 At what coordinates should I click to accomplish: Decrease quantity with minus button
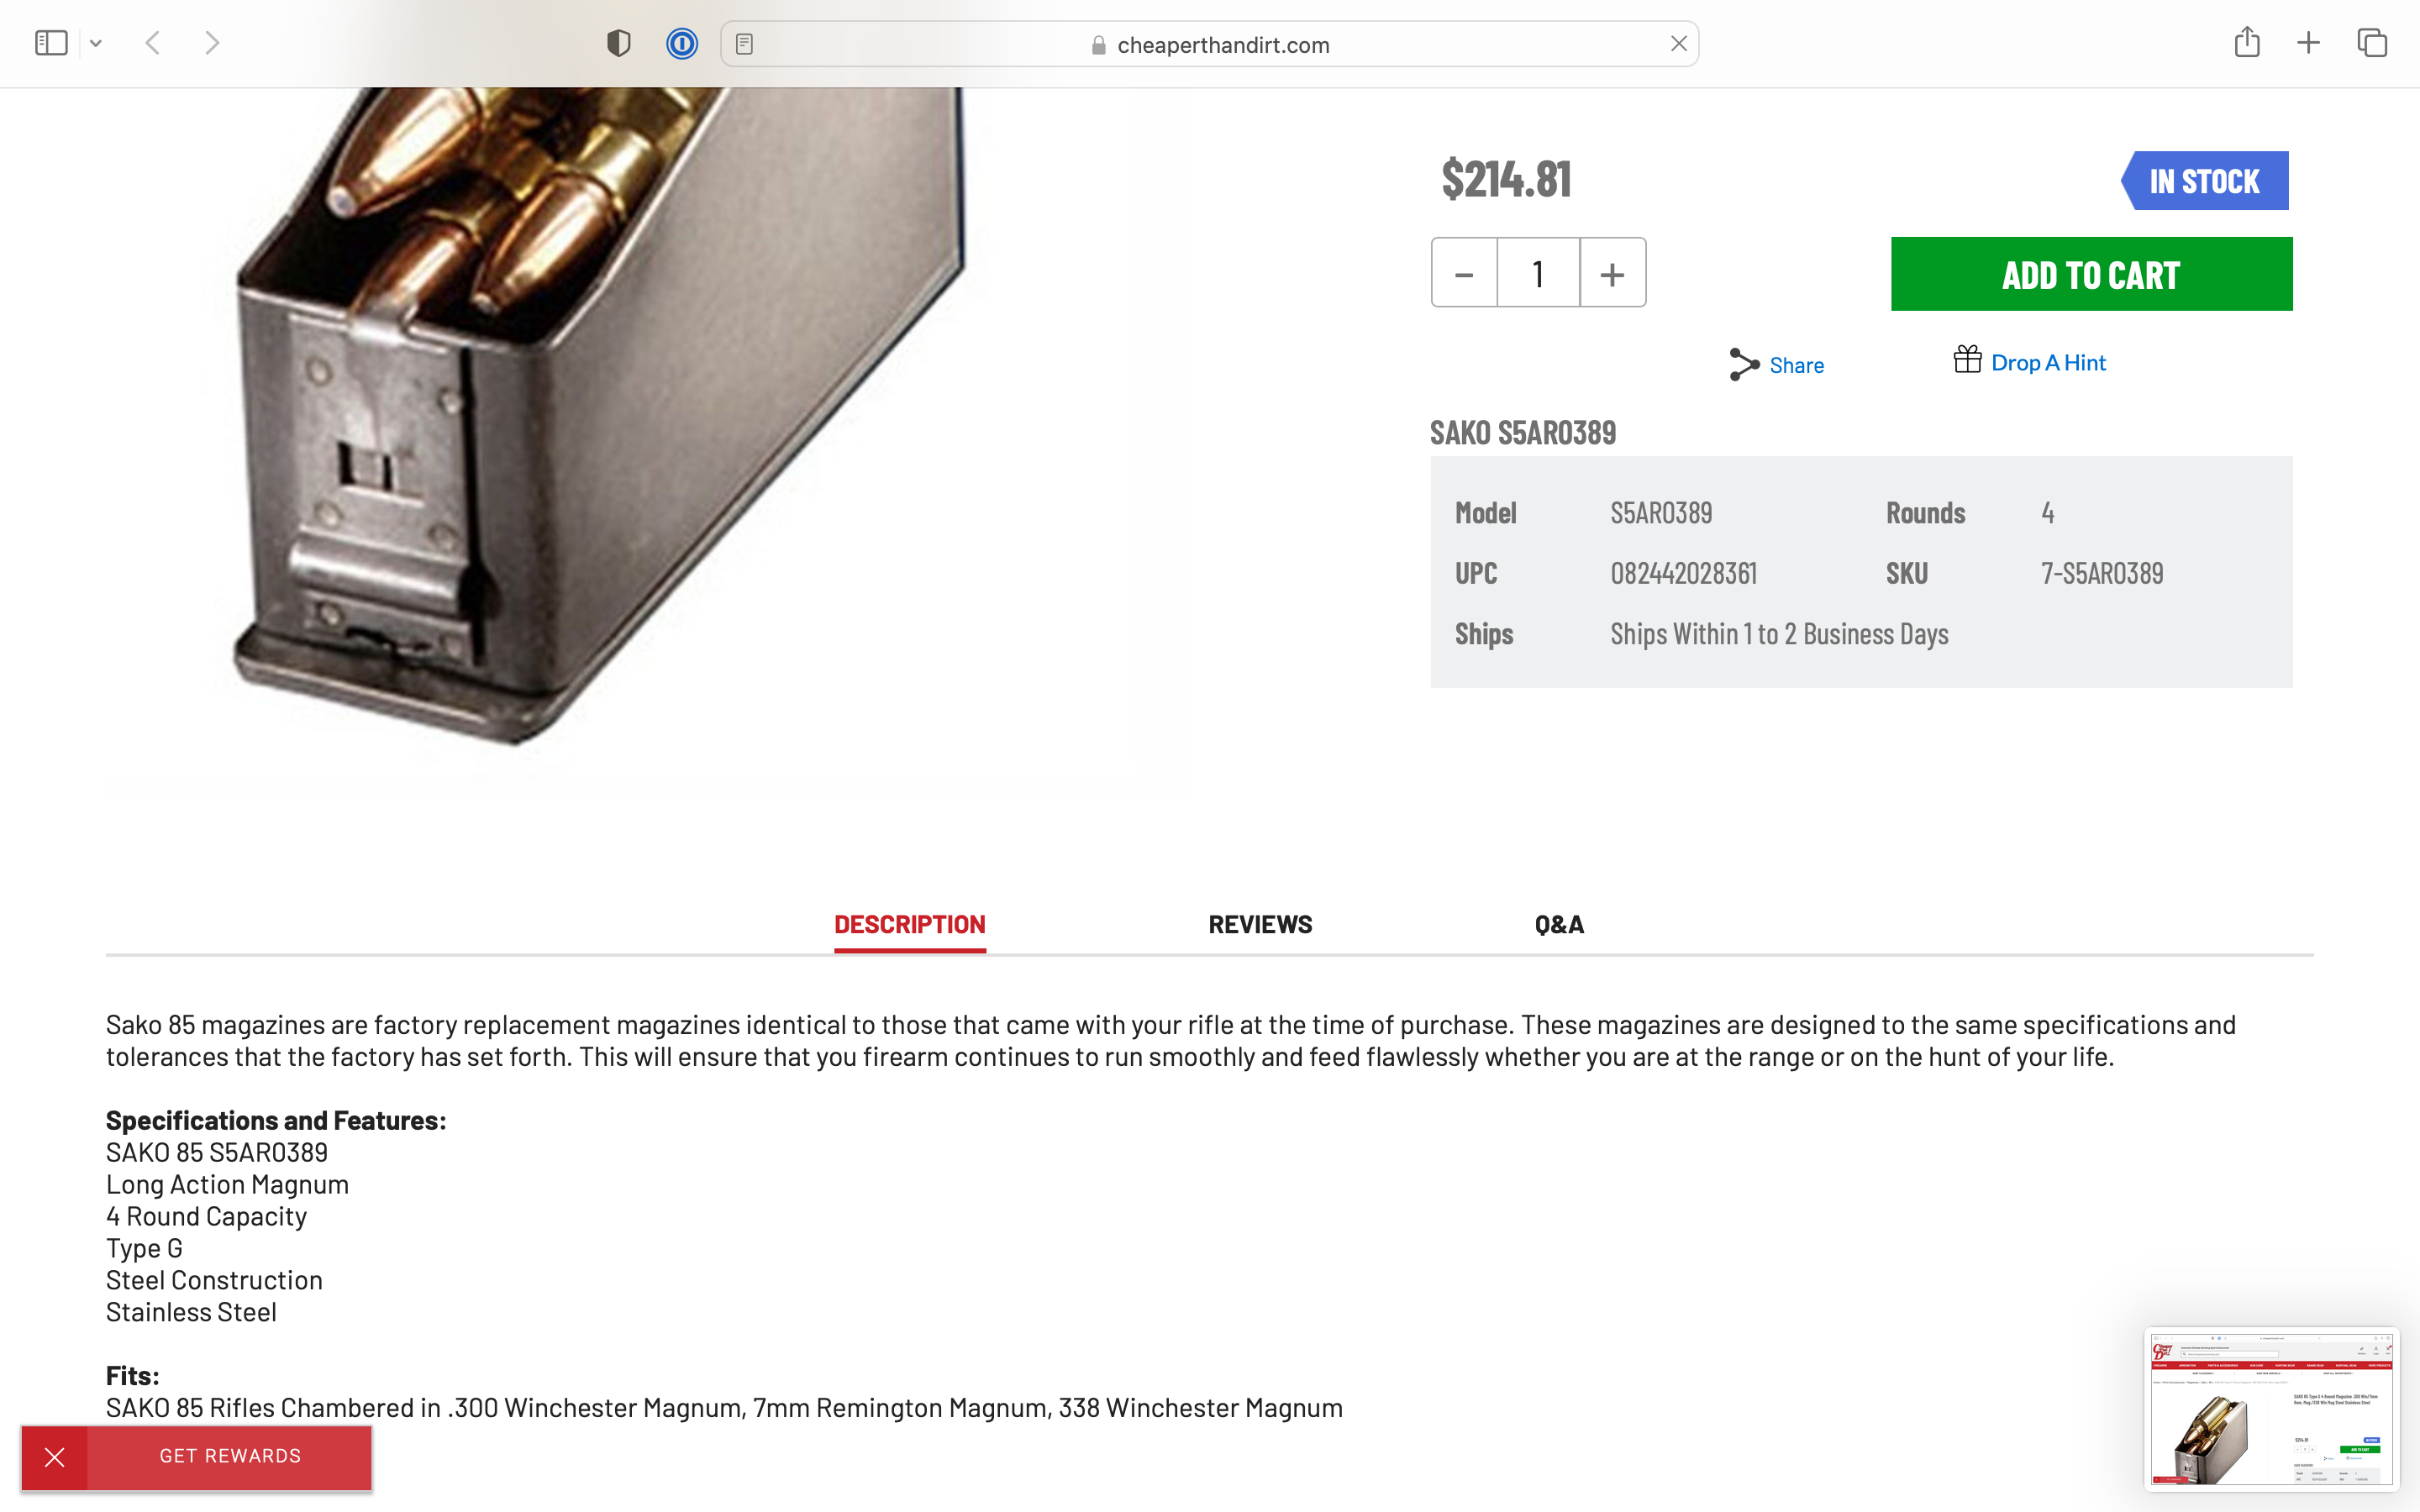point(1464,273)
